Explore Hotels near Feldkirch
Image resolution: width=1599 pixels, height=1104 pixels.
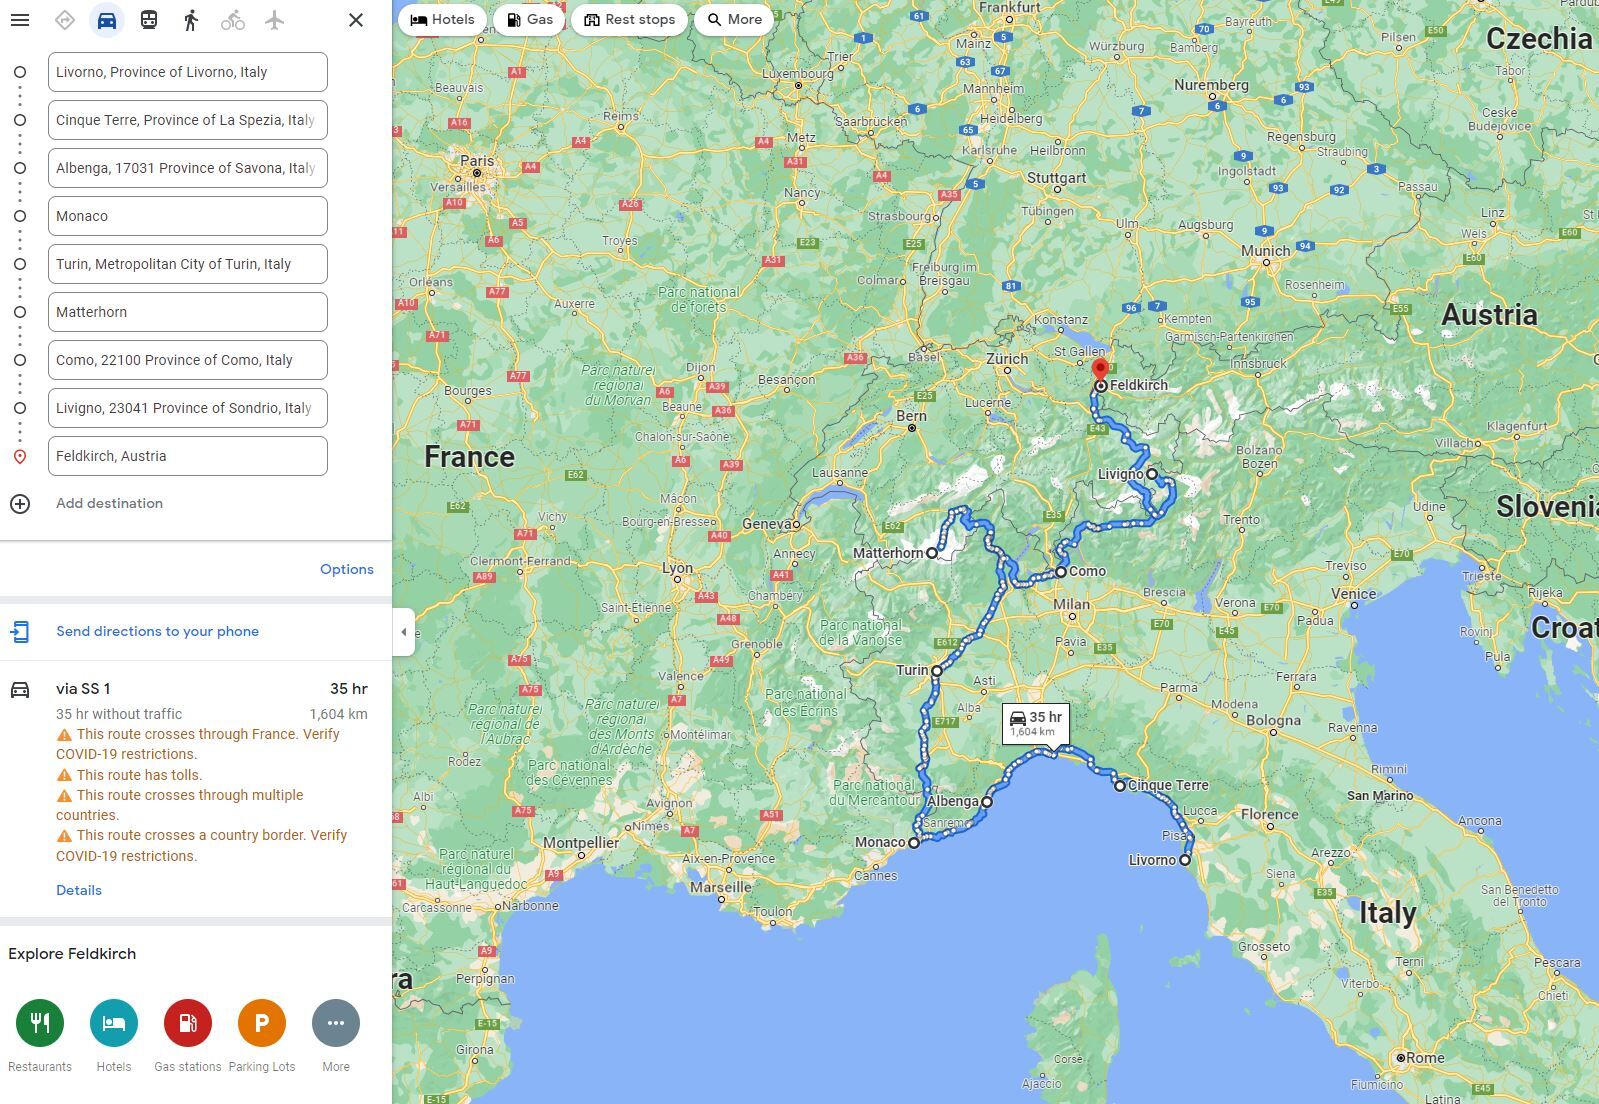tap(114, 1023)
